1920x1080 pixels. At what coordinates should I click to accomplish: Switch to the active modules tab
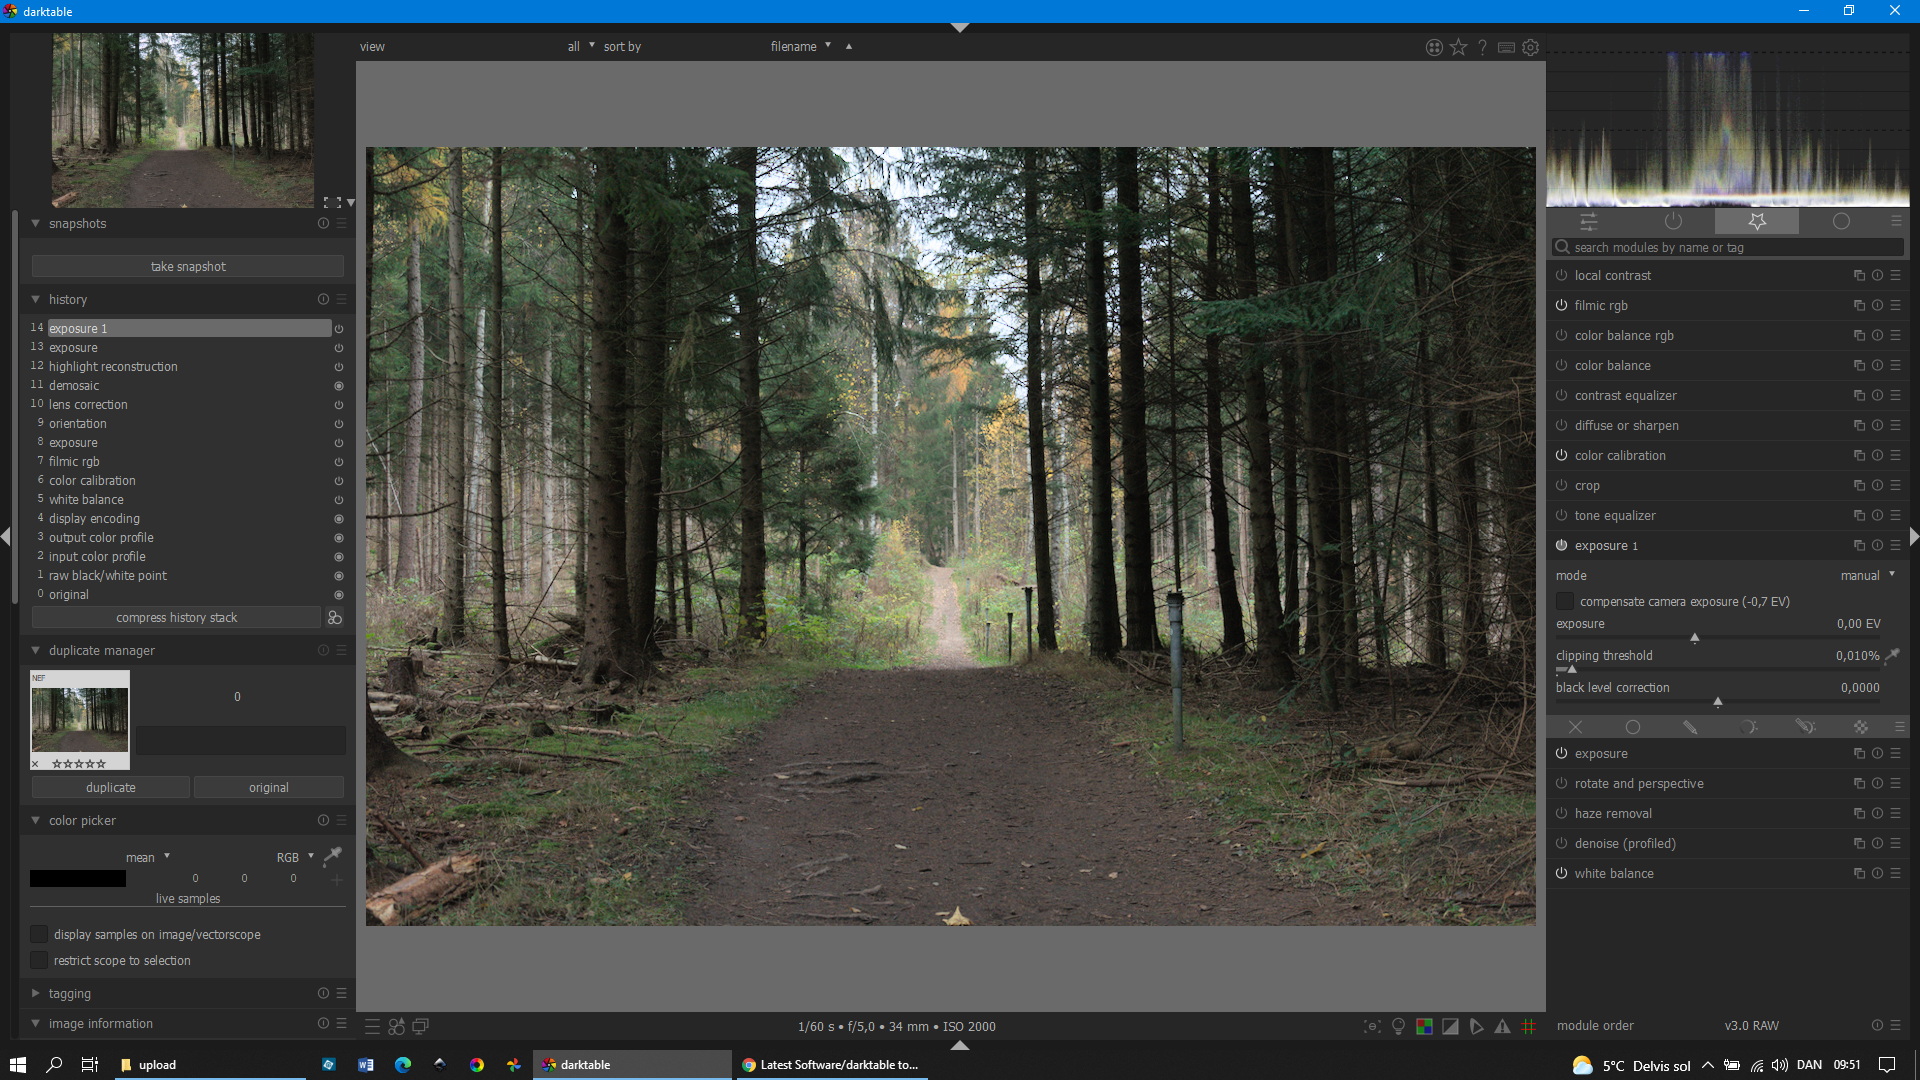point(1673,221)
